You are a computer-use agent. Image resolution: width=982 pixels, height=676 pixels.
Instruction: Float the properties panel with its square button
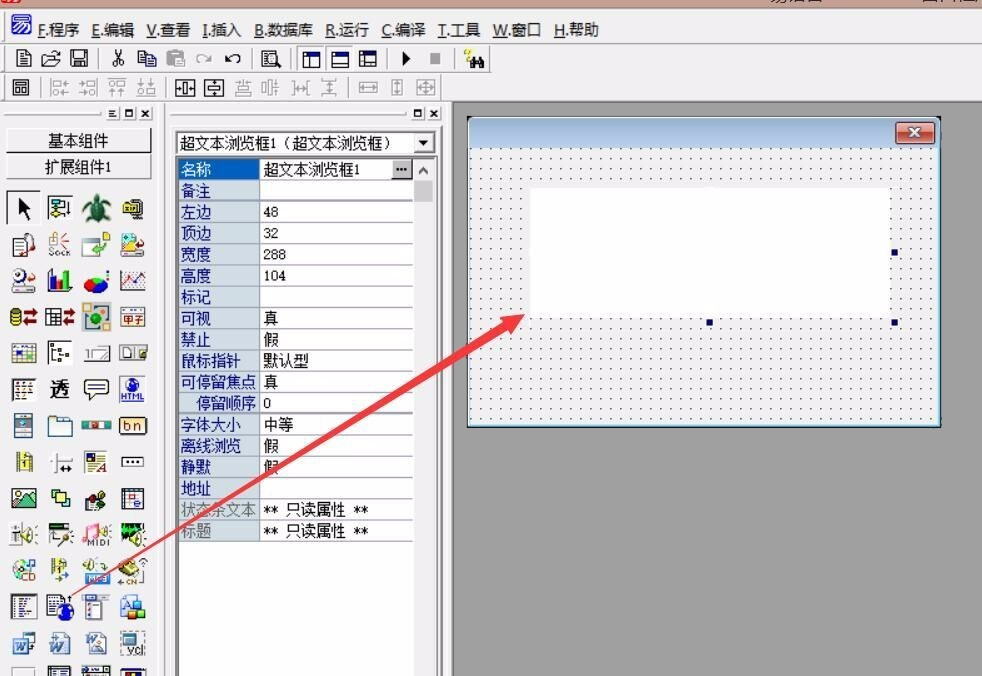coord(418,113)
